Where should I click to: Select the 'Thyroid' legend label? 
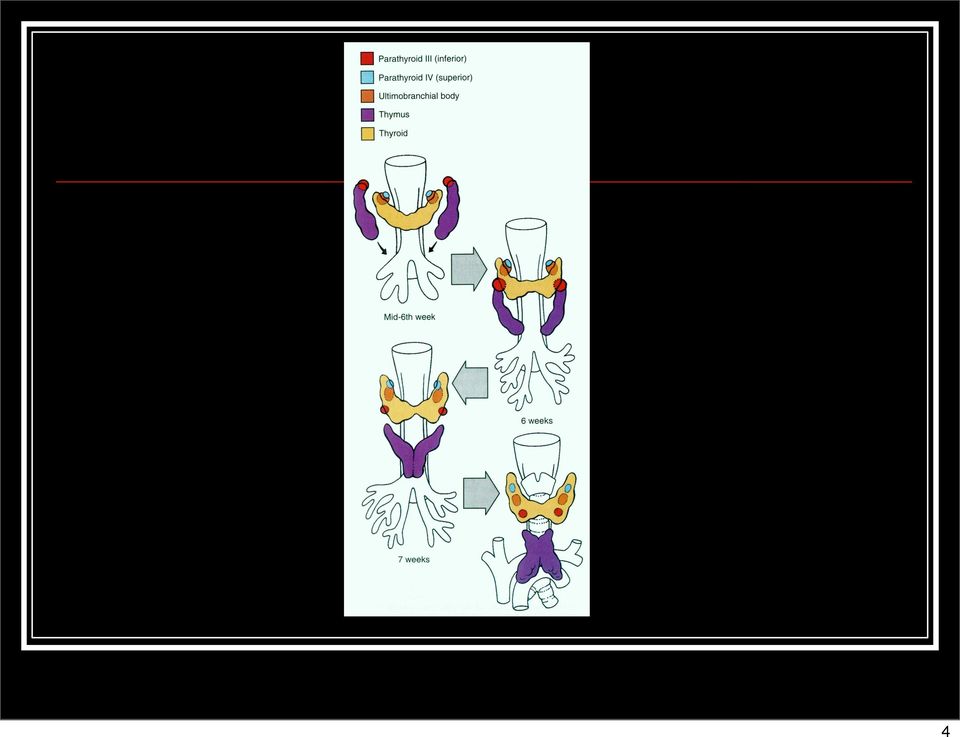393,133
